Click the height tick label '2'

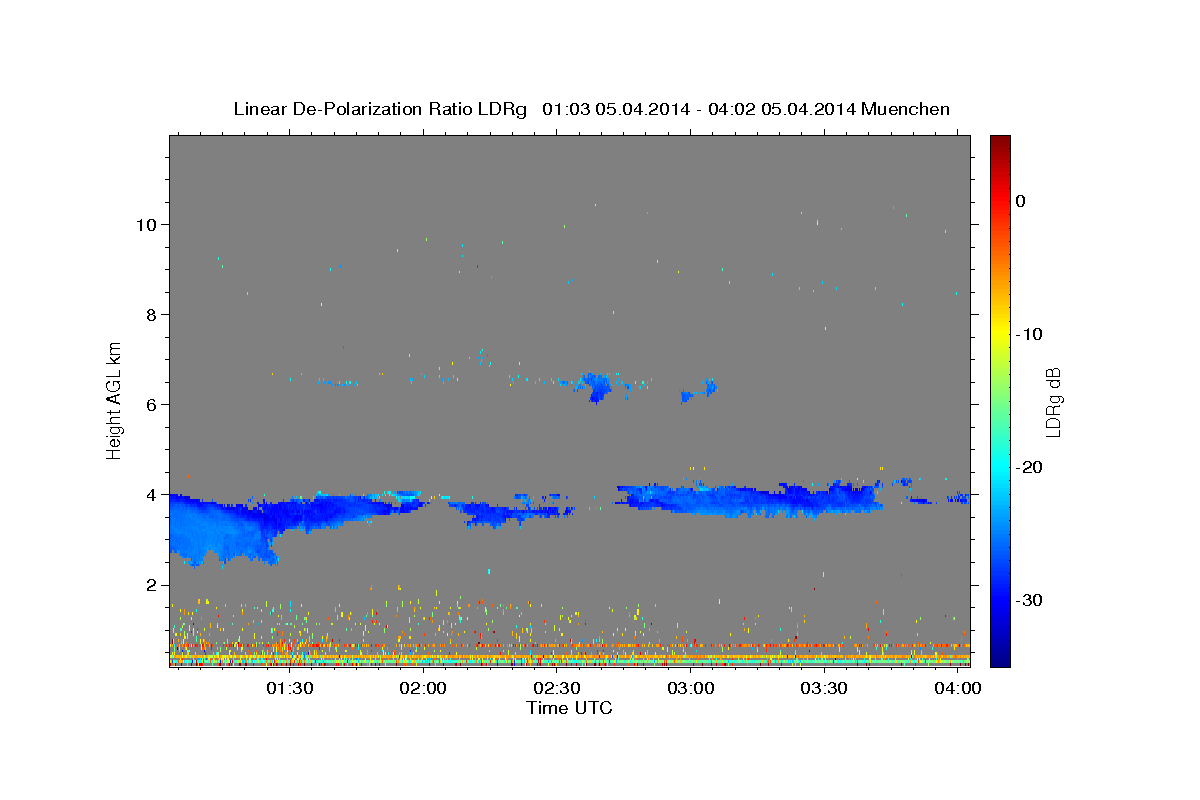152,584
